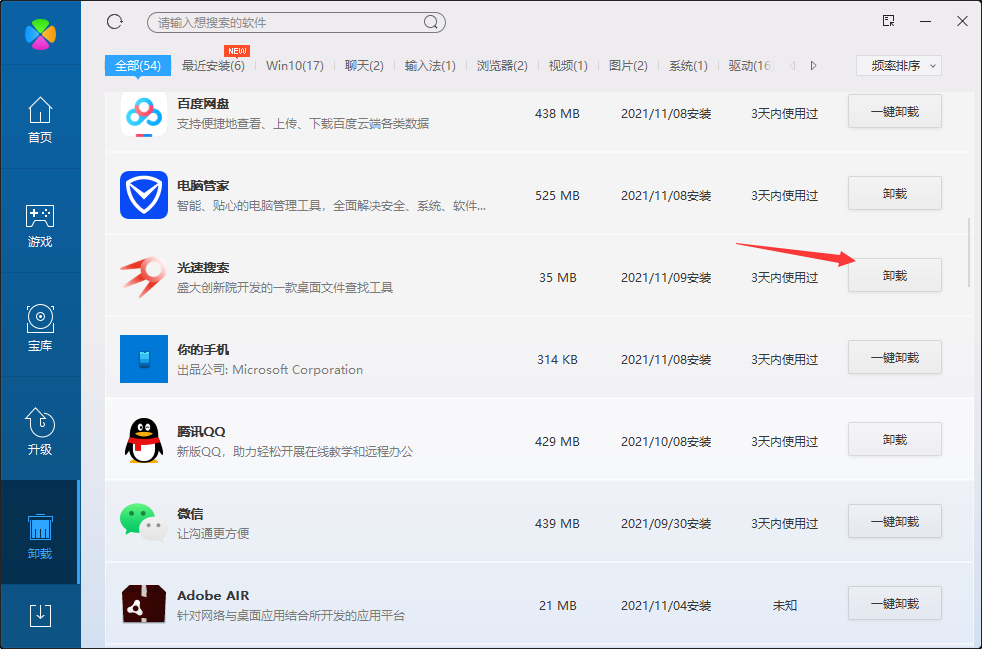Click 卸载 for 光速搜索
The image size is (982, 649).
pos(895,276)
